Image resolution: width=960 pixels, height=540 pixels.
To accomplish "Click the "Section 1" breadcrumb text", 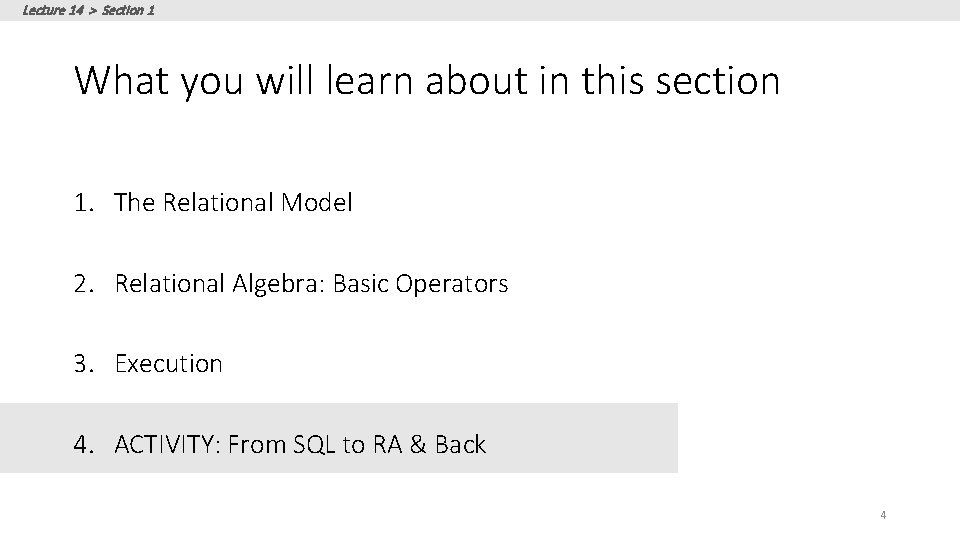I will [x=128, y=10].
